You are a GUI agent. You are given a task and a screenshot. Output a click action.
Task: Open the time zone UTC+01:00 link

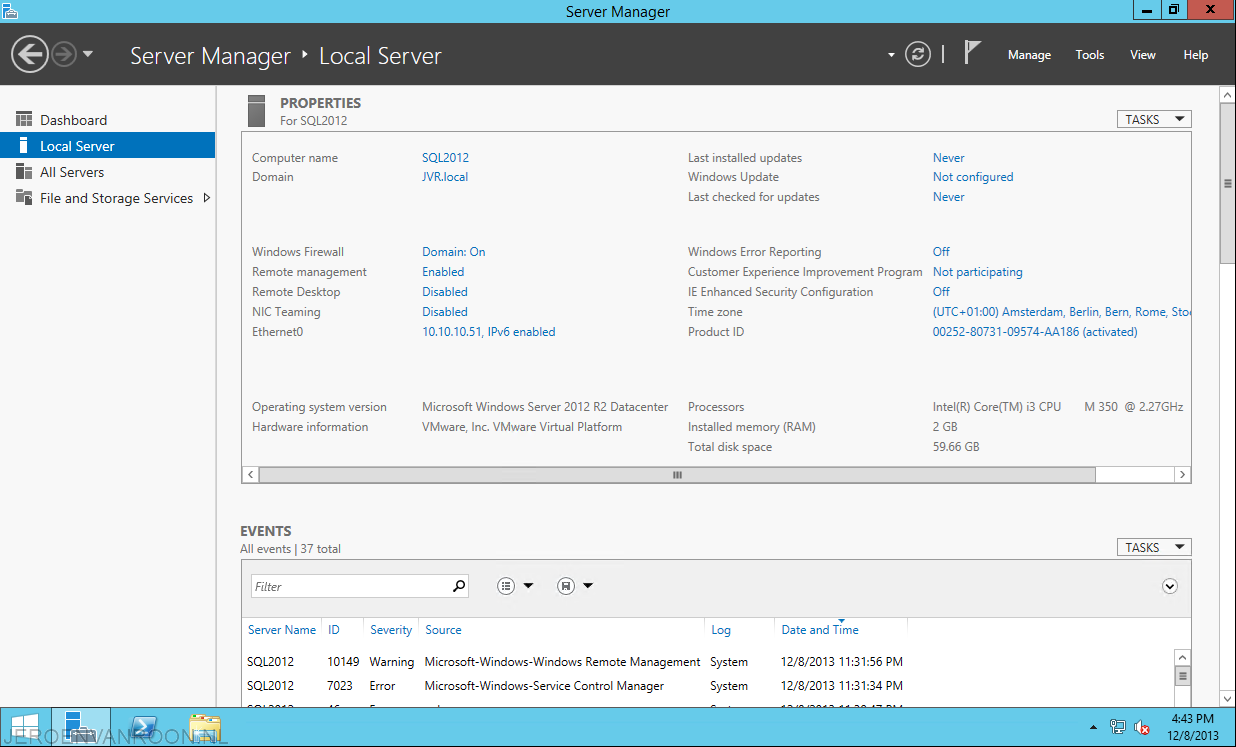pos(1062,312)
